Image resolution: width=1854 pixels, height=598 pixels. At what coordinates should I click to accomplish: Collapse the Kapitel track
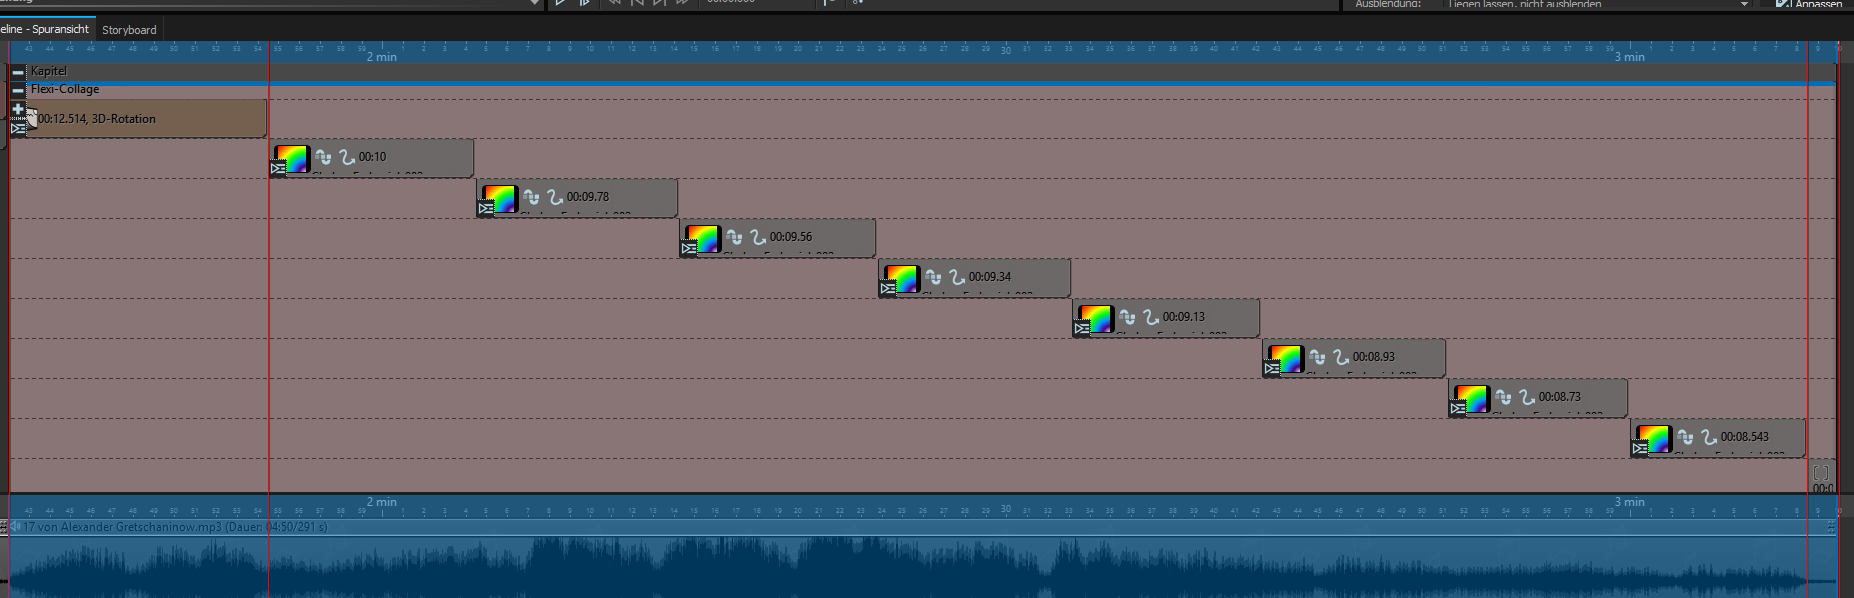pyautogui.click(x=18, y=72)
